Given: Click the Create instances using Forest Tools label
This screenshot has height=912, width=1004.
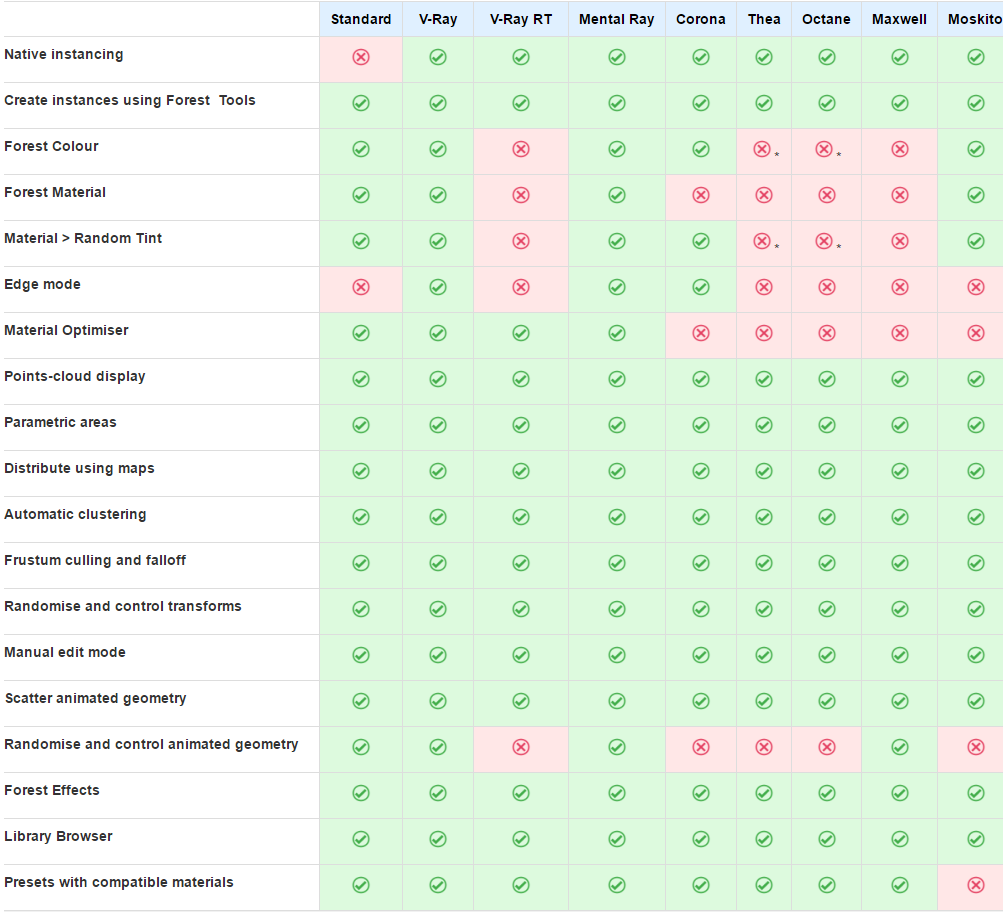Looking at the screenshot, I should tap(130, 101).
